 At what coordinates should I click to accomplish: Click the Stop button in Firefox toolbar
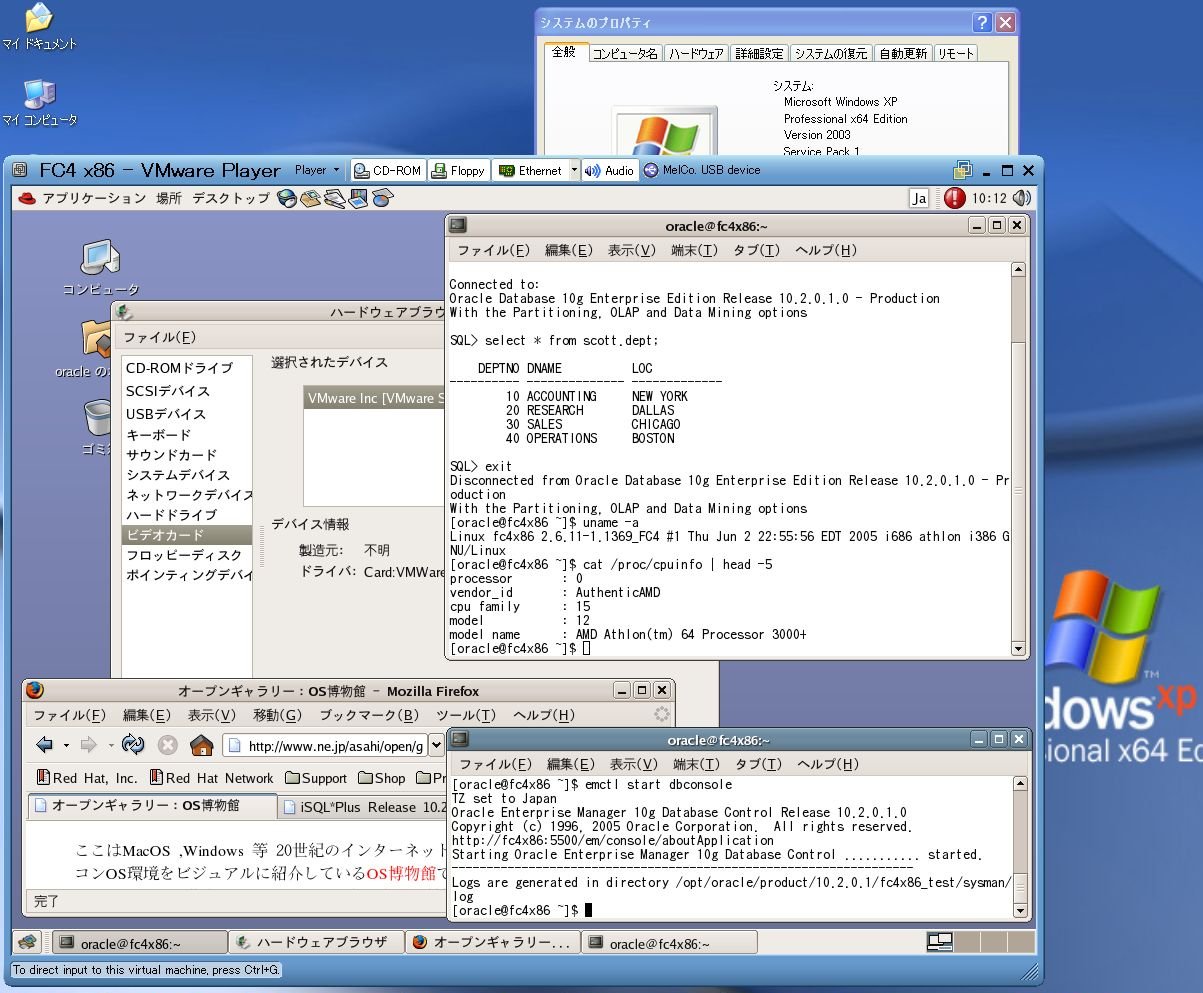(x=167, y=745)
